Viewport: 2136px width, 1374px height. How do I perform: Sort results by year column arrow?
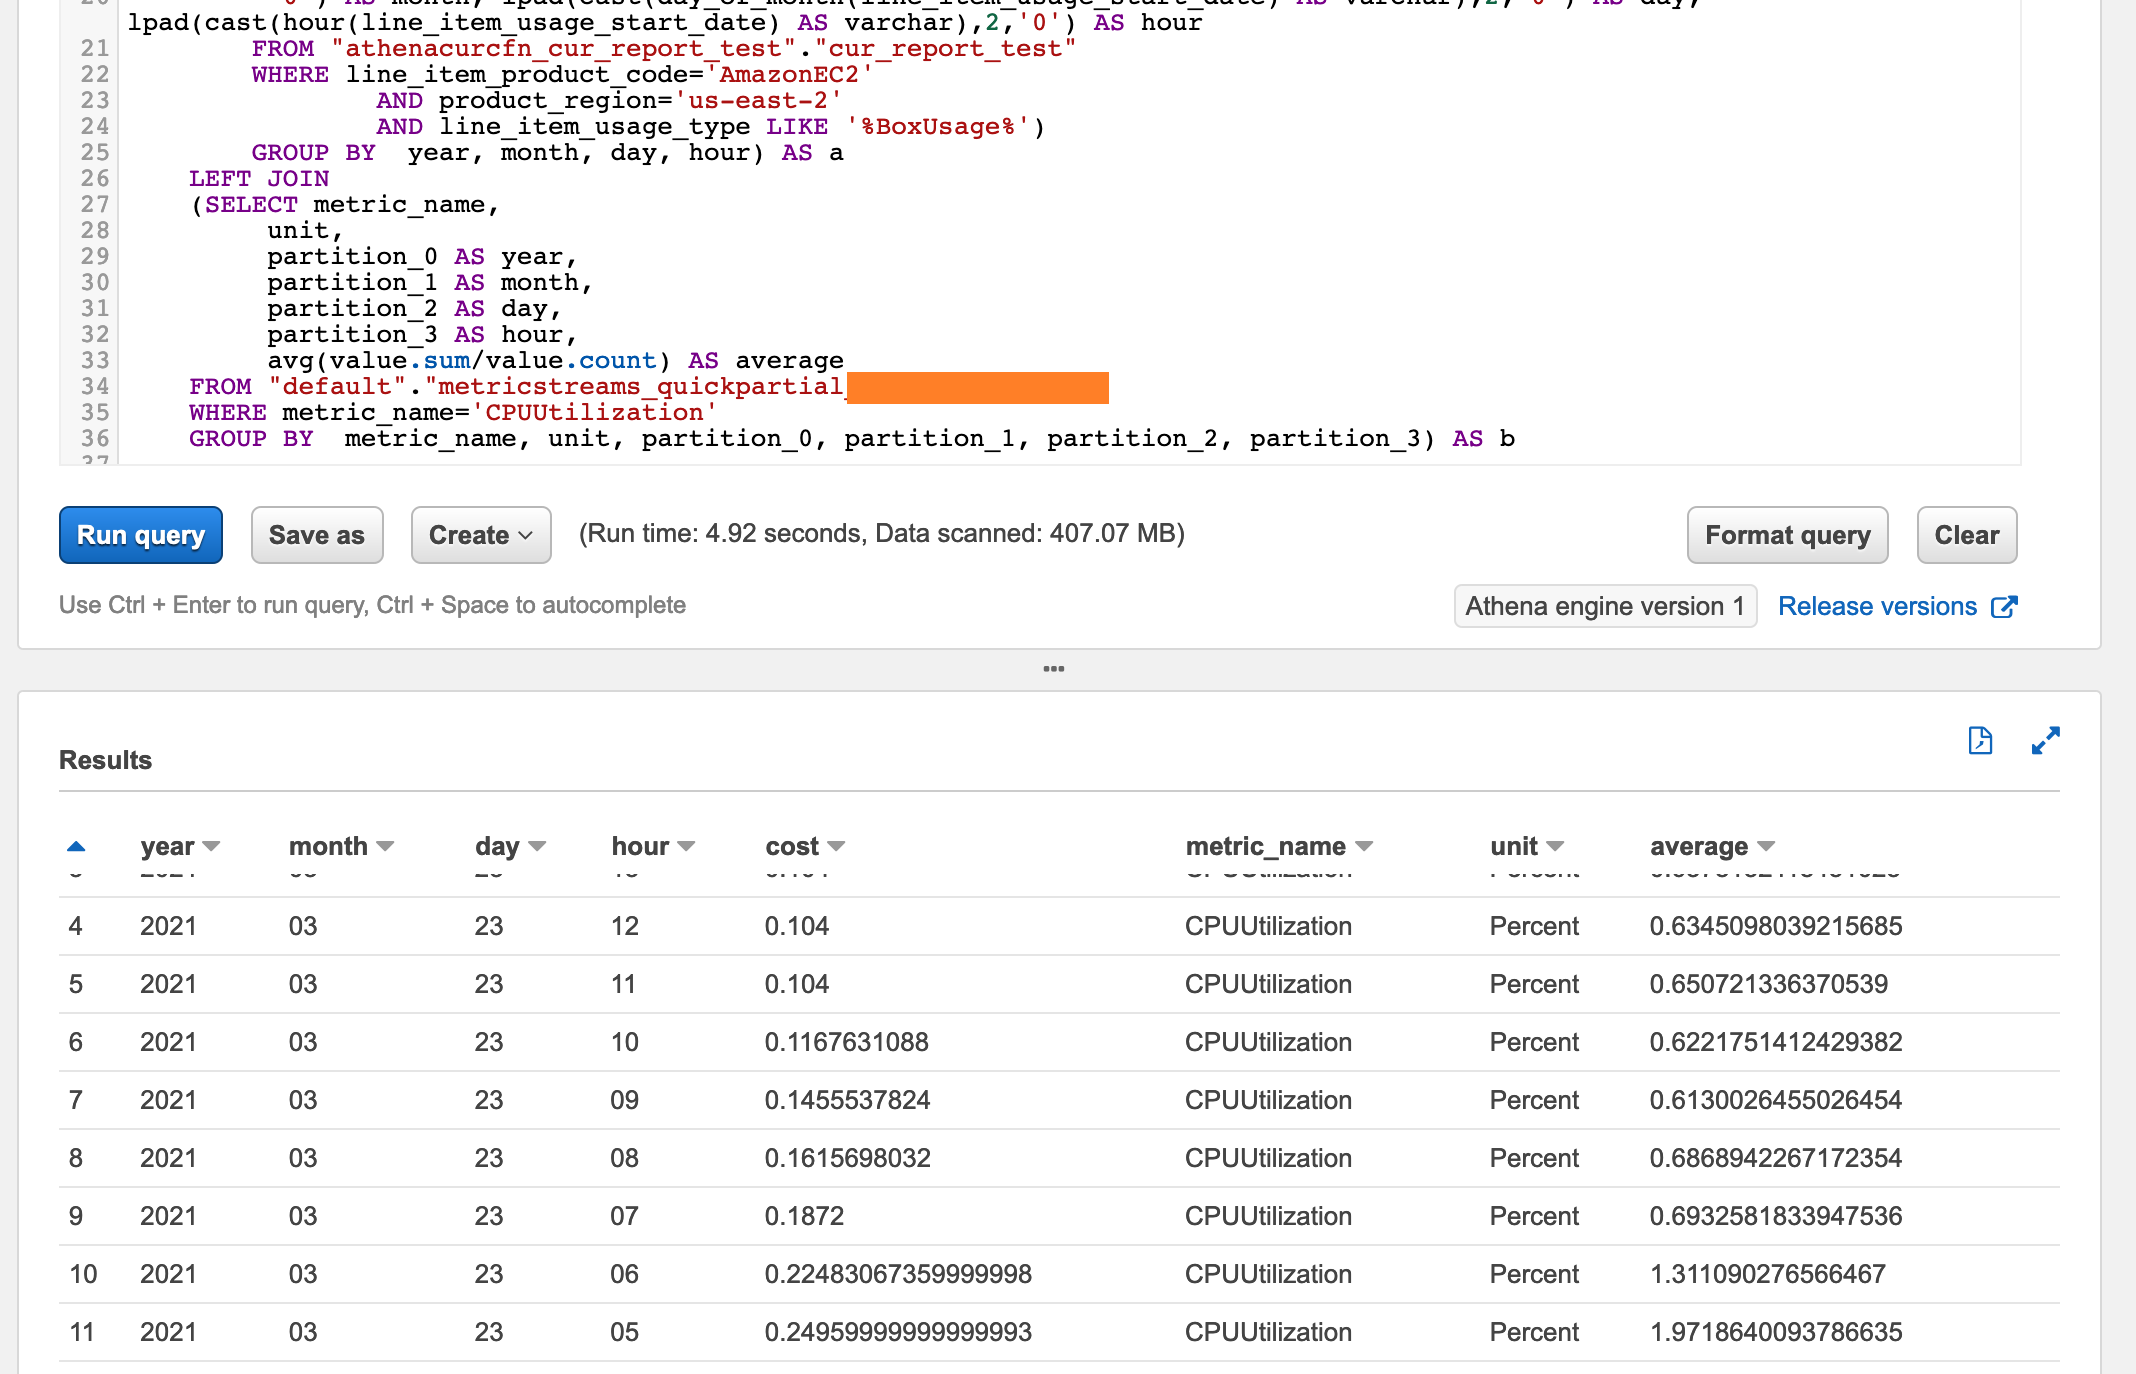[x=211, y=846]
